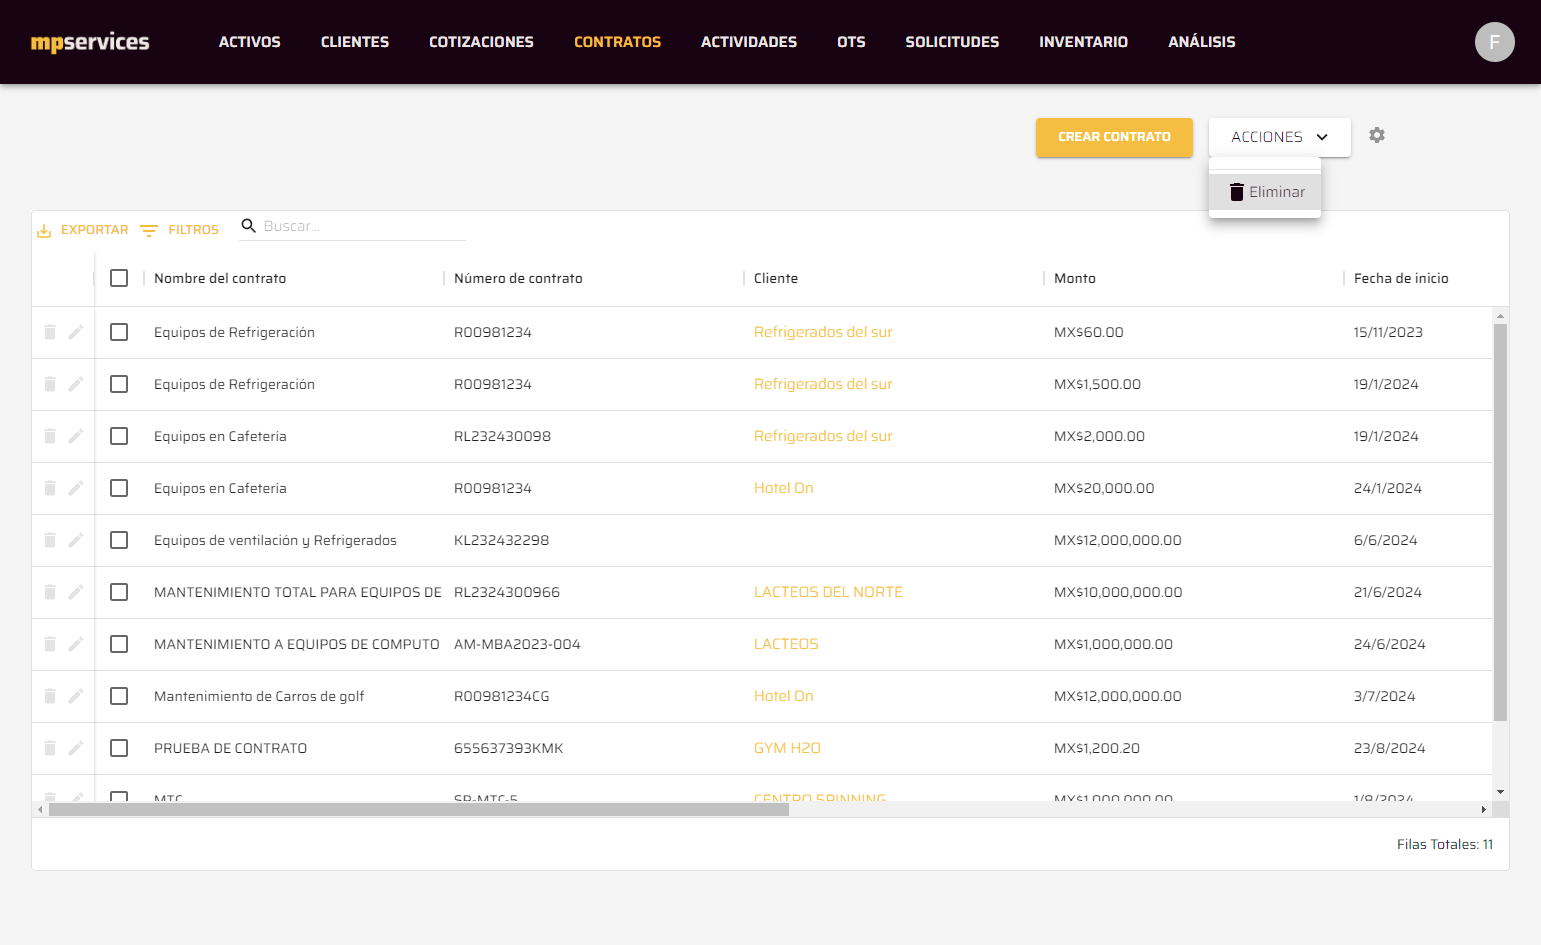Check the RL2324300966 row checkbox
Image resolution: width=1541 pixels, height=945 pixels.
pyautogui.click(x=119, y=592)
